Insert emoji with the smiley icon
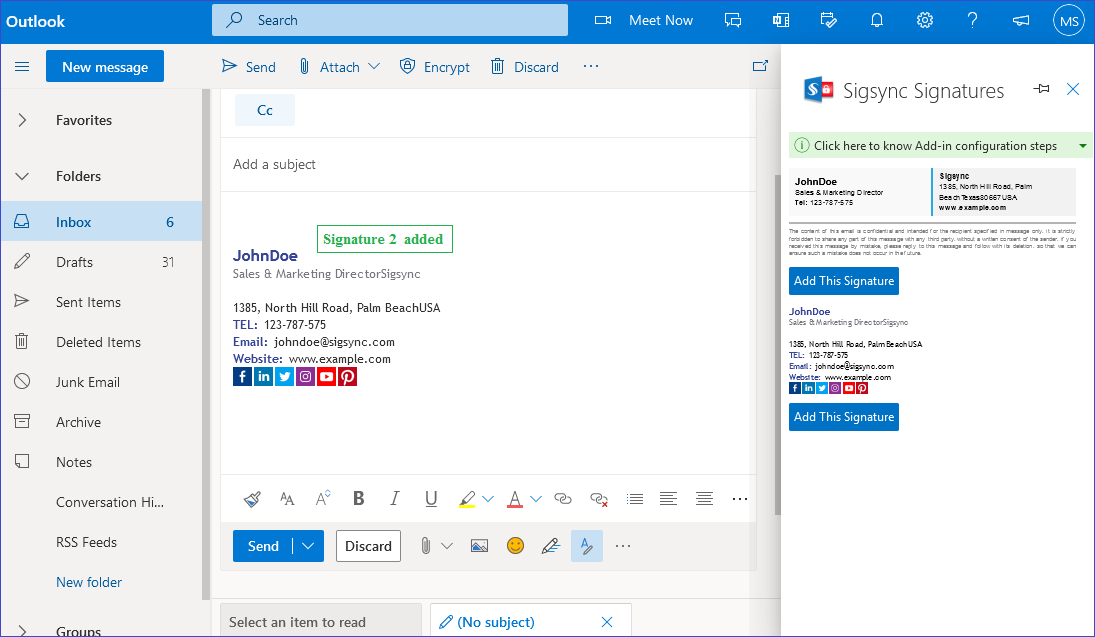 [x=515, y=546]
